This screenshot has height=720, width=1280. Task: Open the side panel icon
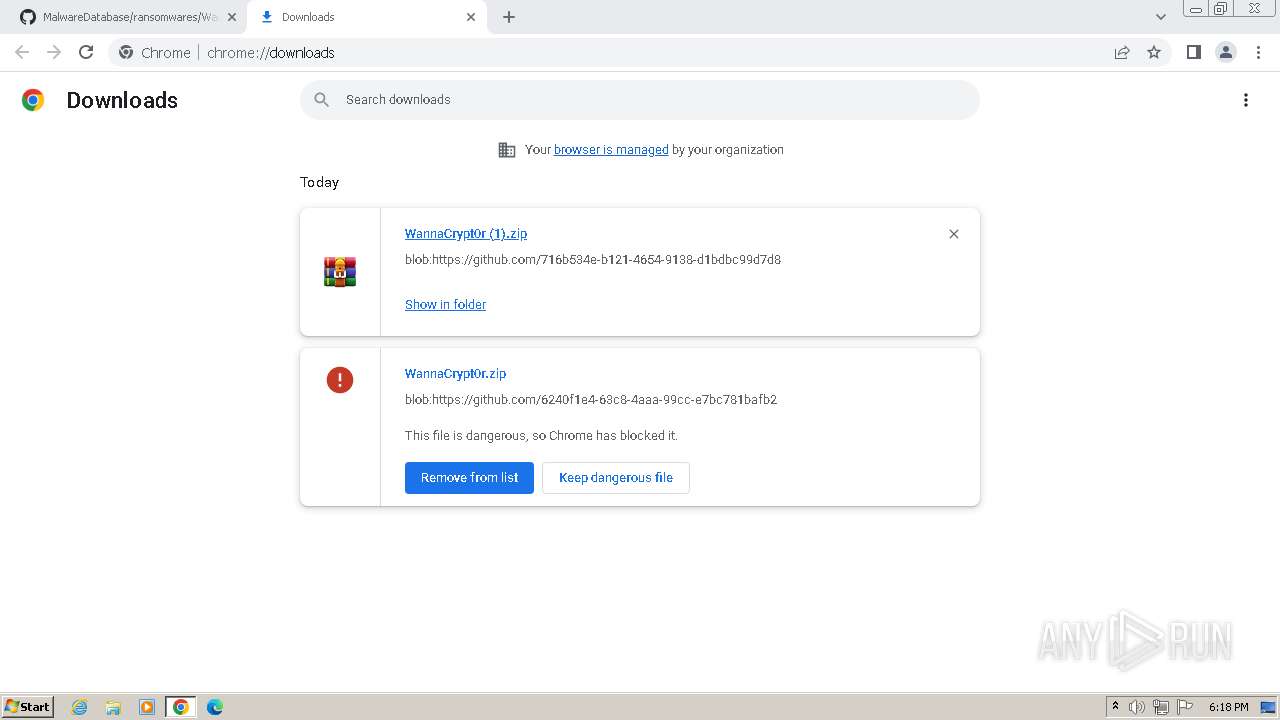tap(1193, 52)
